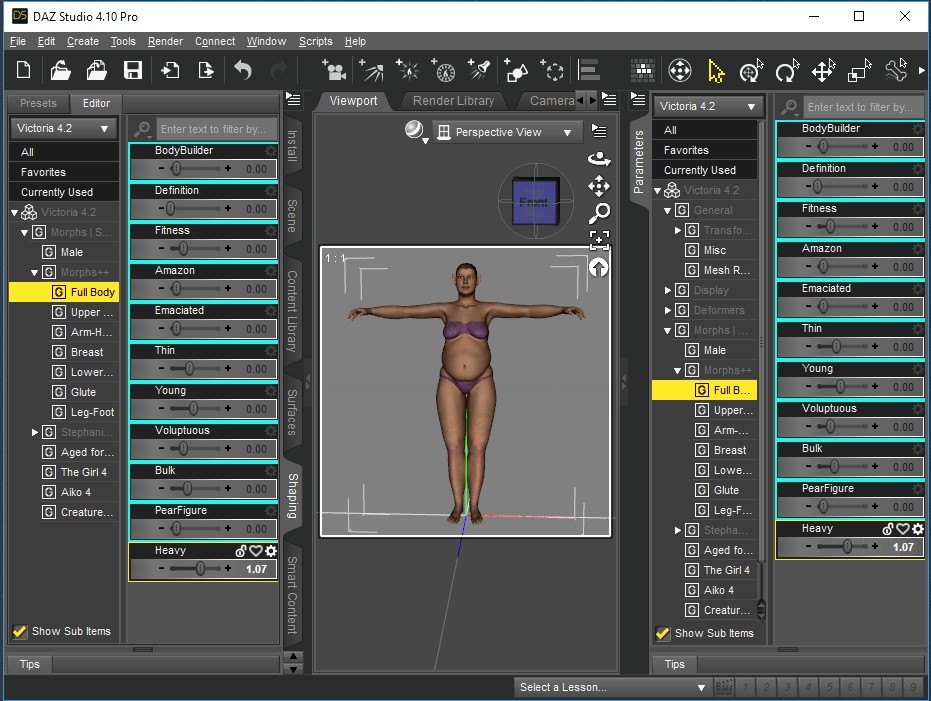Open the Victoria 4.2 dropdown in Parameters pane
This screenshot has height=701, width=931.
click(x=707, y=106)
